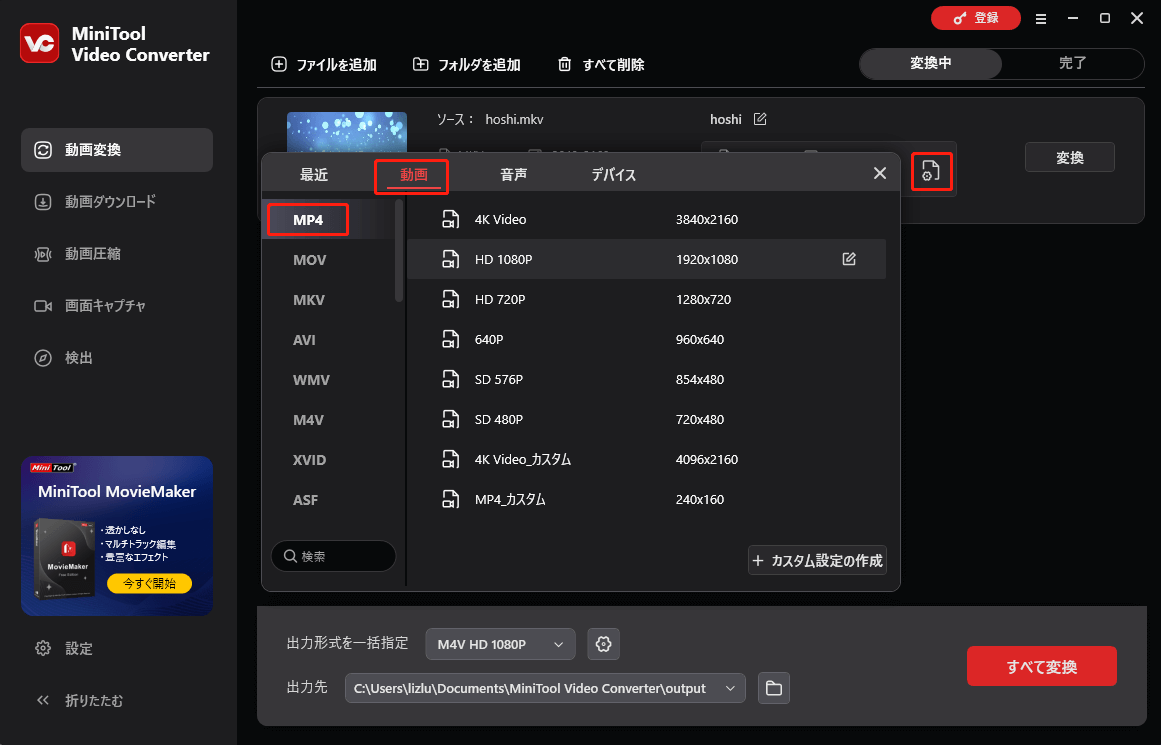
Task: Open the hamburger menu in title bar
Action: (1041, 19)
